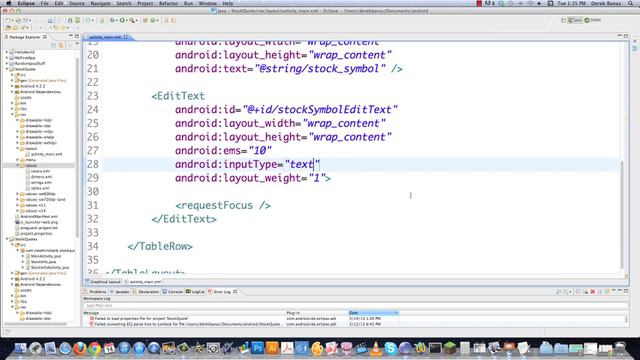Expand the MyFirstApp project node
Viewport: 640px width, 360px height.
click(x=7, y=58)
